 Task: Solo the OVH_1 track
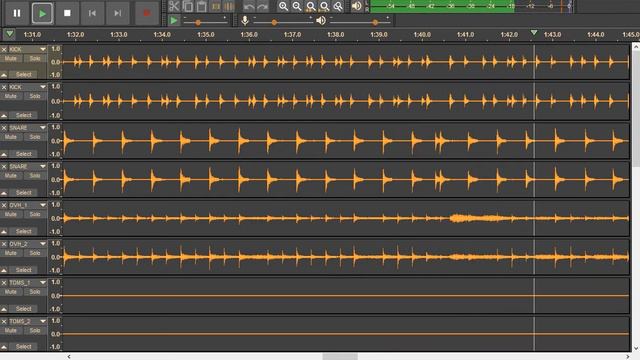(35, 214)
